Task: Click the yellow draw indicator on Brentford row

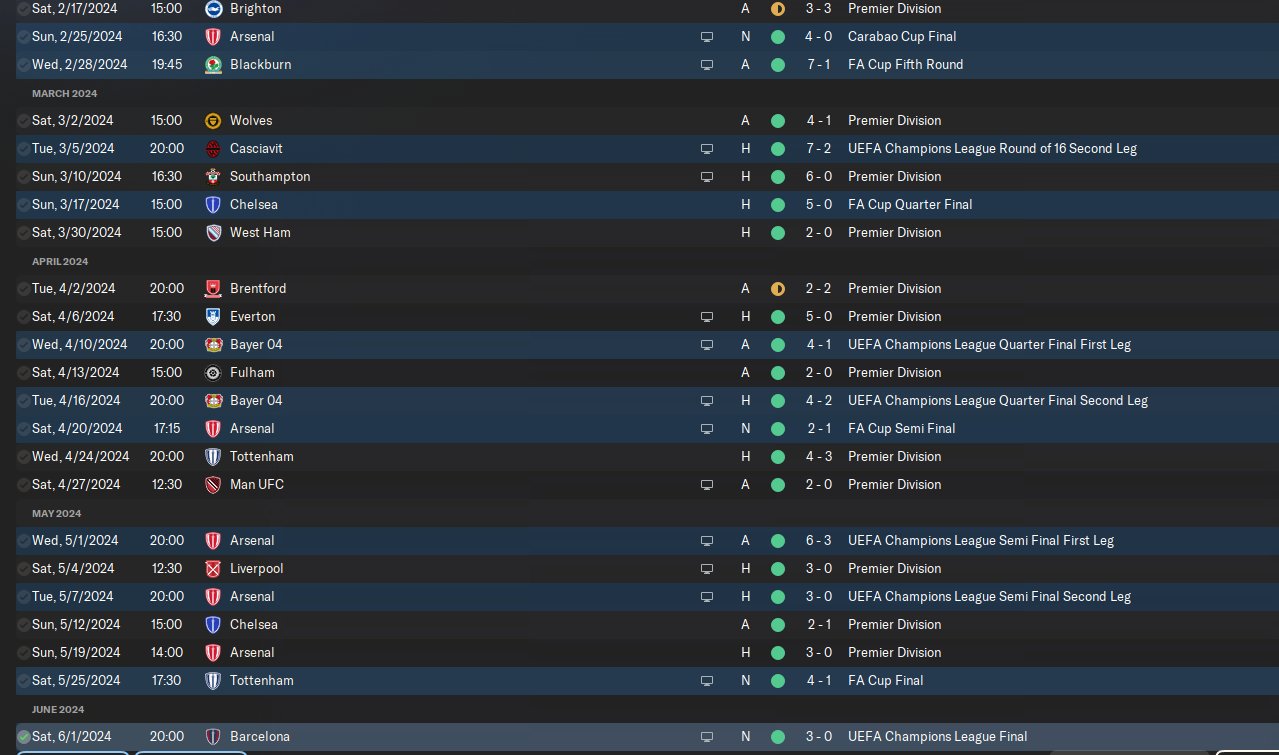Action: (778, 288)
